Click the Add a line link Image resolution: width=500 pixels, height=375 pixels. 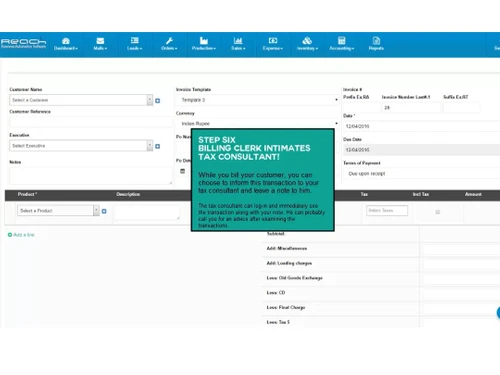[21, 235]
